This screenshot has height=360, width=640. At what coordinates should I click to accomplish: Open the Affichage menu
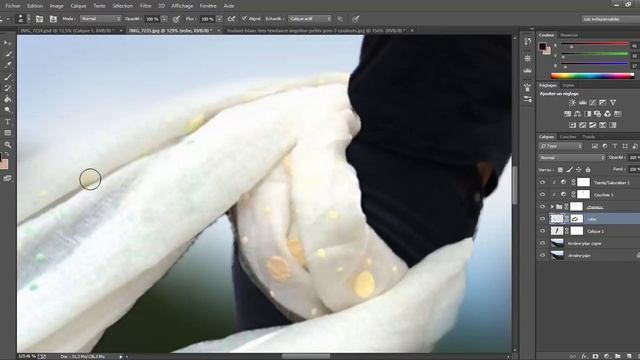182,6
